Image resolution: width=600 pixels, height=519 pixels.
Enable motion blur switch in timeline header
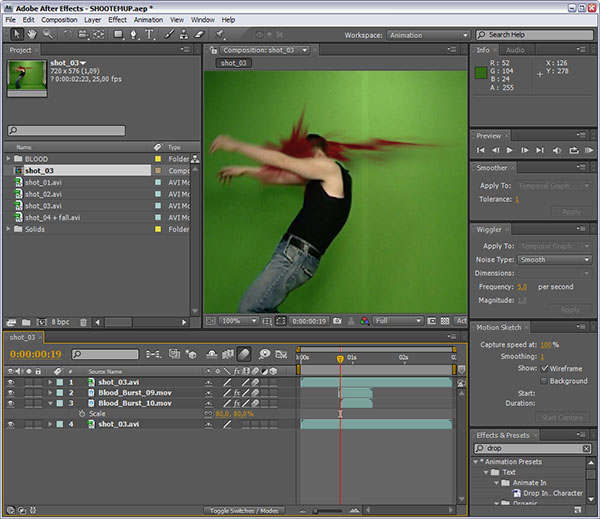pos(245,354)
